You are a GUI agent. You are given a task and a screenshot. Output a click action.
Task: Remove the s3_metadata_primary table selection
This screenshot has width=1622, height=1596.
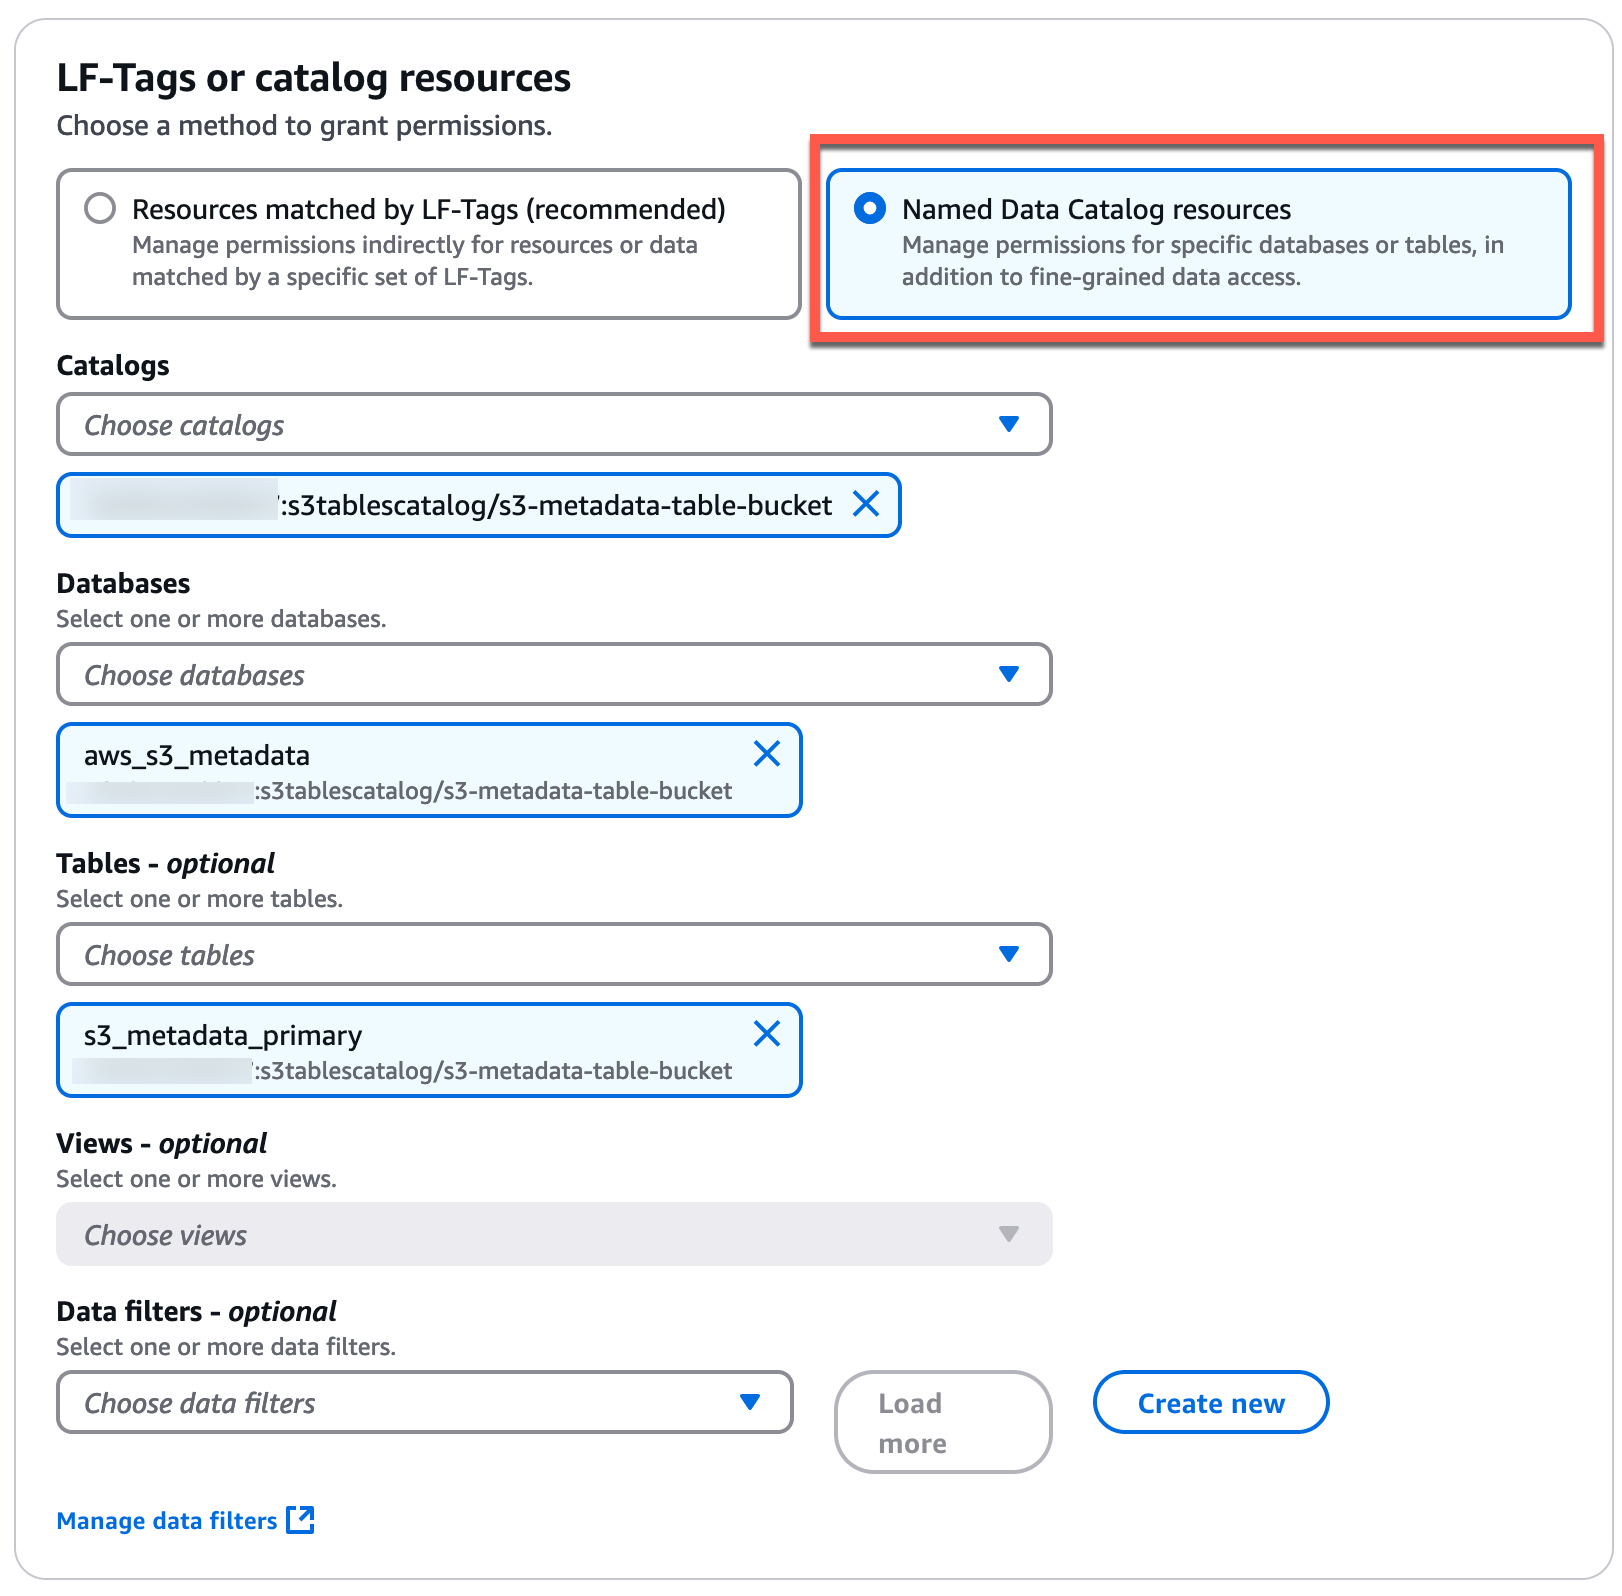point(767,1034)
